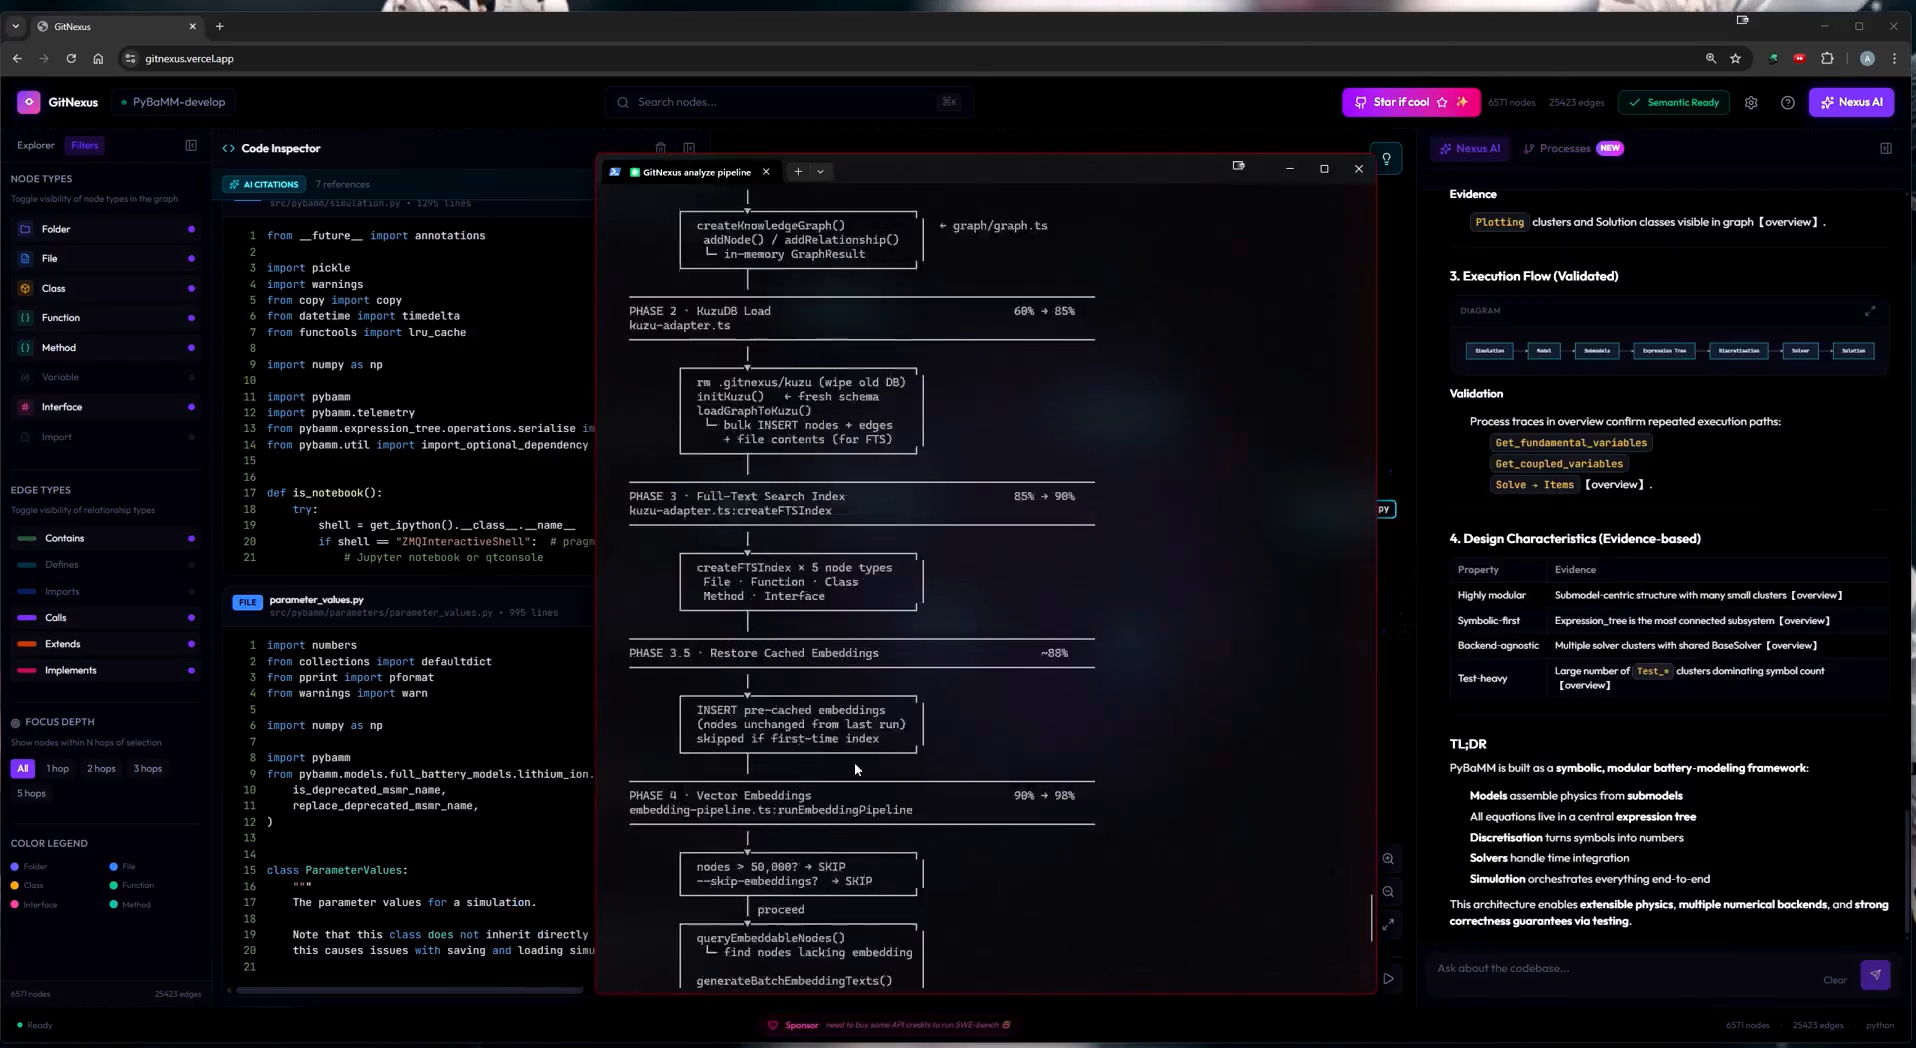Set focus depth to 5 hops
1916x1048 pixels.
tap(31, 794)
